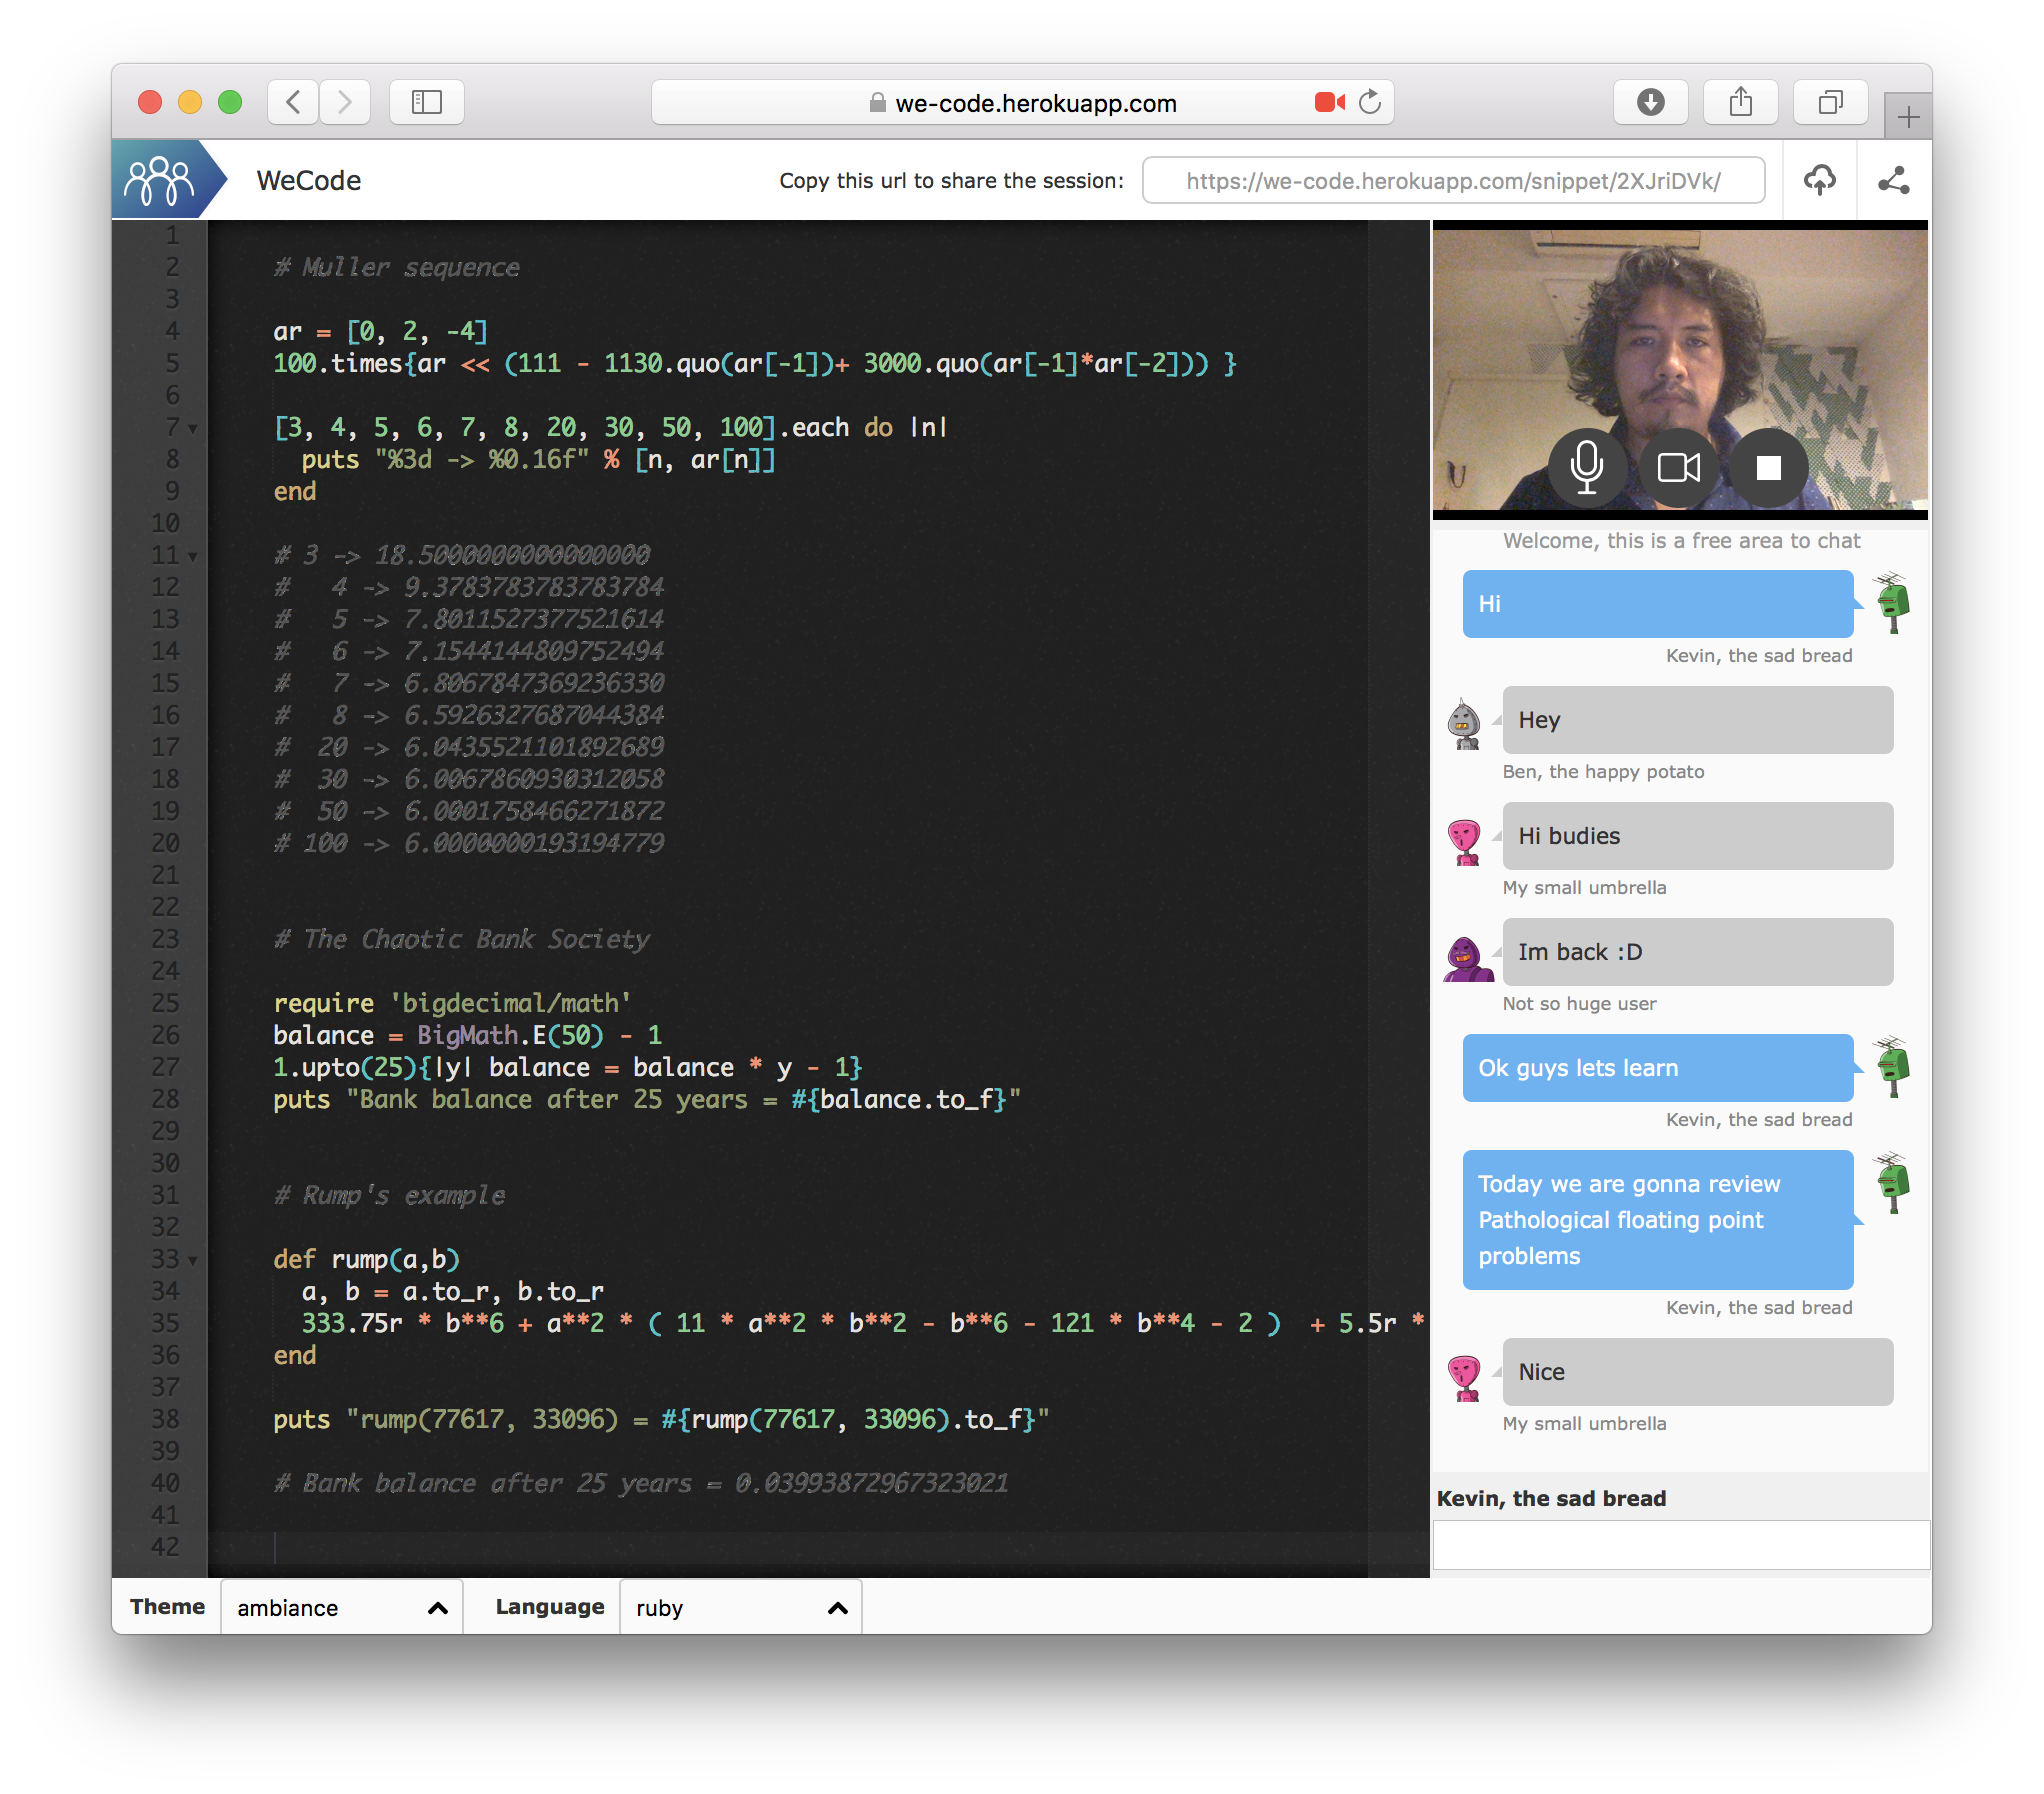Go back with Safari back arrow
Image resolution: width=2044 pixels, height=1794 pixels.
click(x=294, y=102)
